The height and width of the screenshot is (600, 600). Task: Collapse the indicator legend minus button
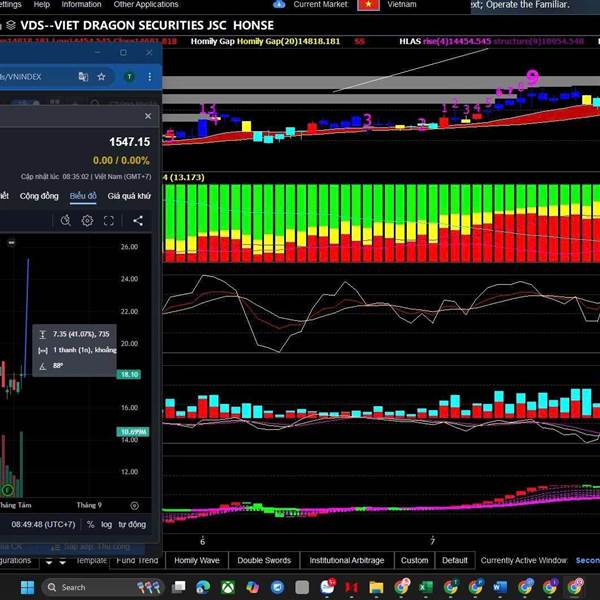[11, 243]
